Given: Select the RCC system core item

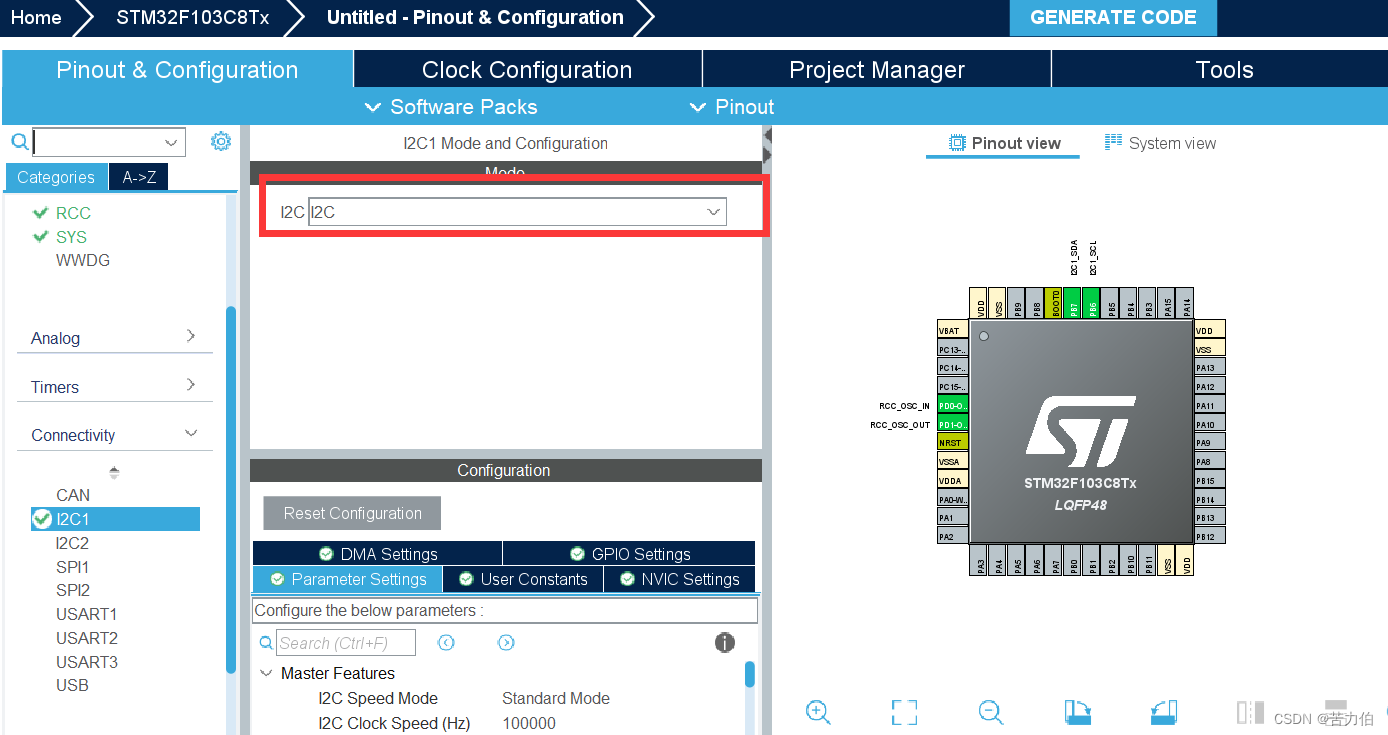Looking at the screenshot, I should tap(73, 213).
